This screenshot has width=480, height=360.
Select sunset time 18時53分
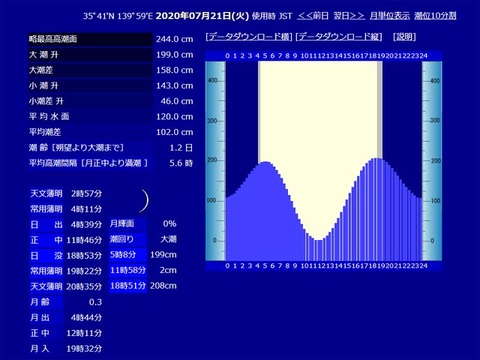coord(84,256)
